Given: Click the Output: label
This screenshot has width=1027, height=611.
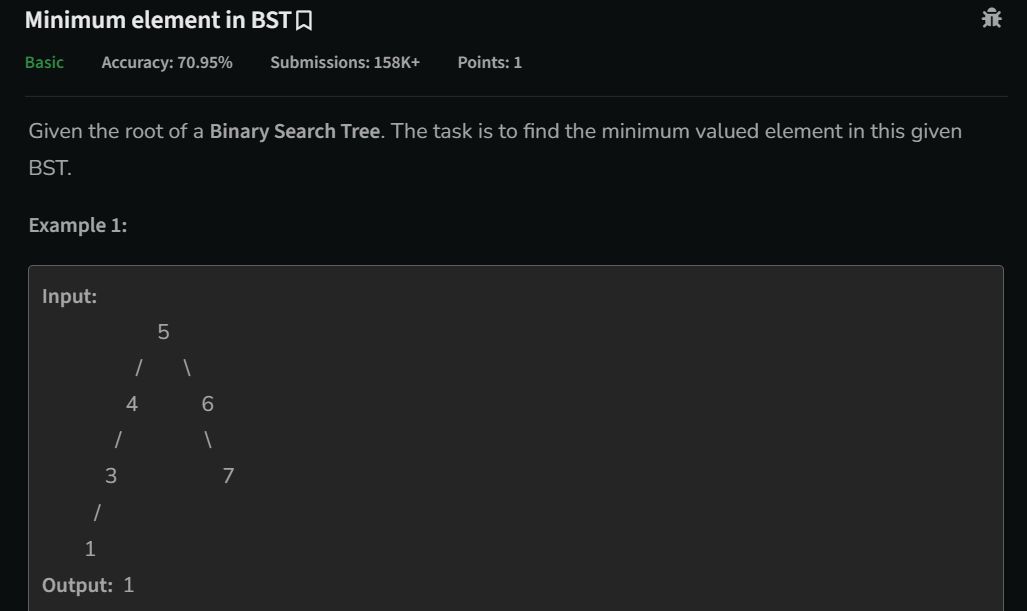Looking at the screenshot, I should pyautogui.click(x=77, y=585).
